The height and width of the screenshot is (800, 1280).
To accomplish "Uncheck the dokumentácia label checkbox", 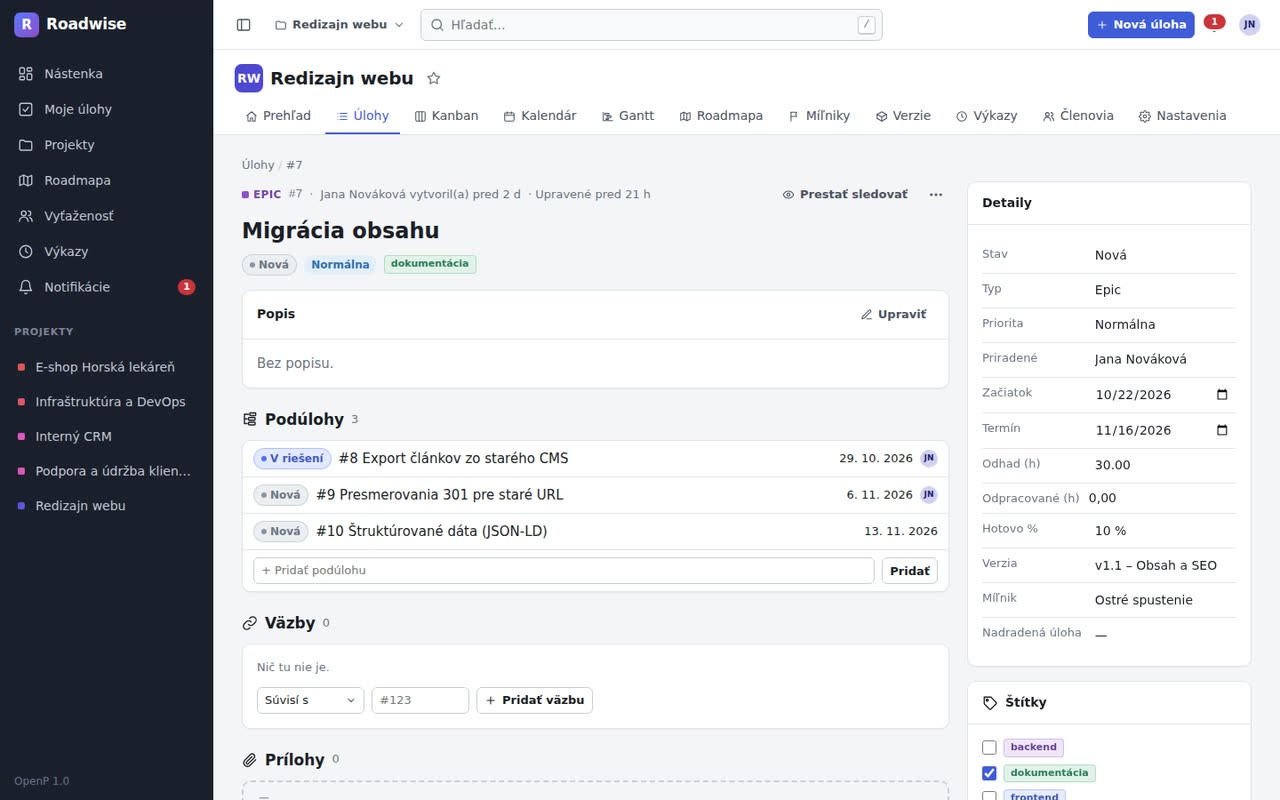I will click(x=989, y=773).
